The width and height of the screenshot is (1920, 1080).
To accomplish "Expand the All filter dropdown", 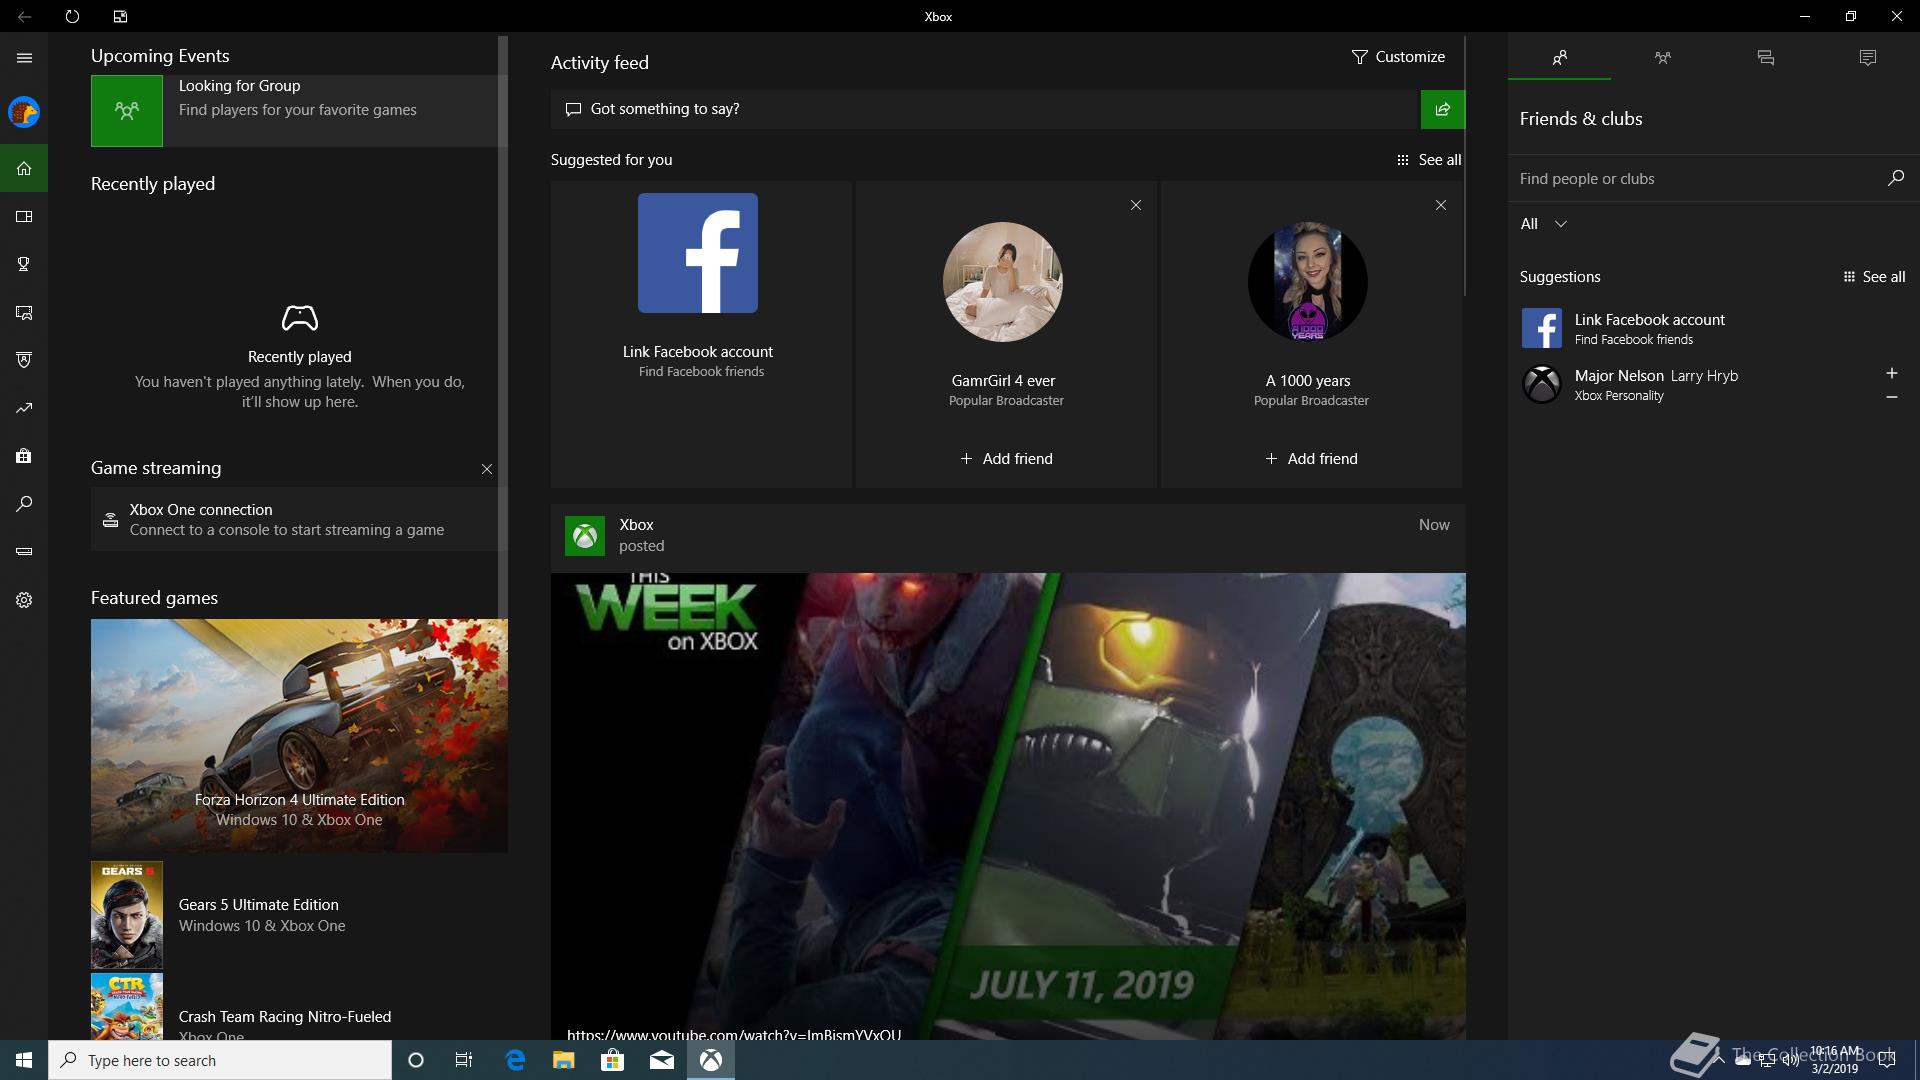I will click(1543, 224).
